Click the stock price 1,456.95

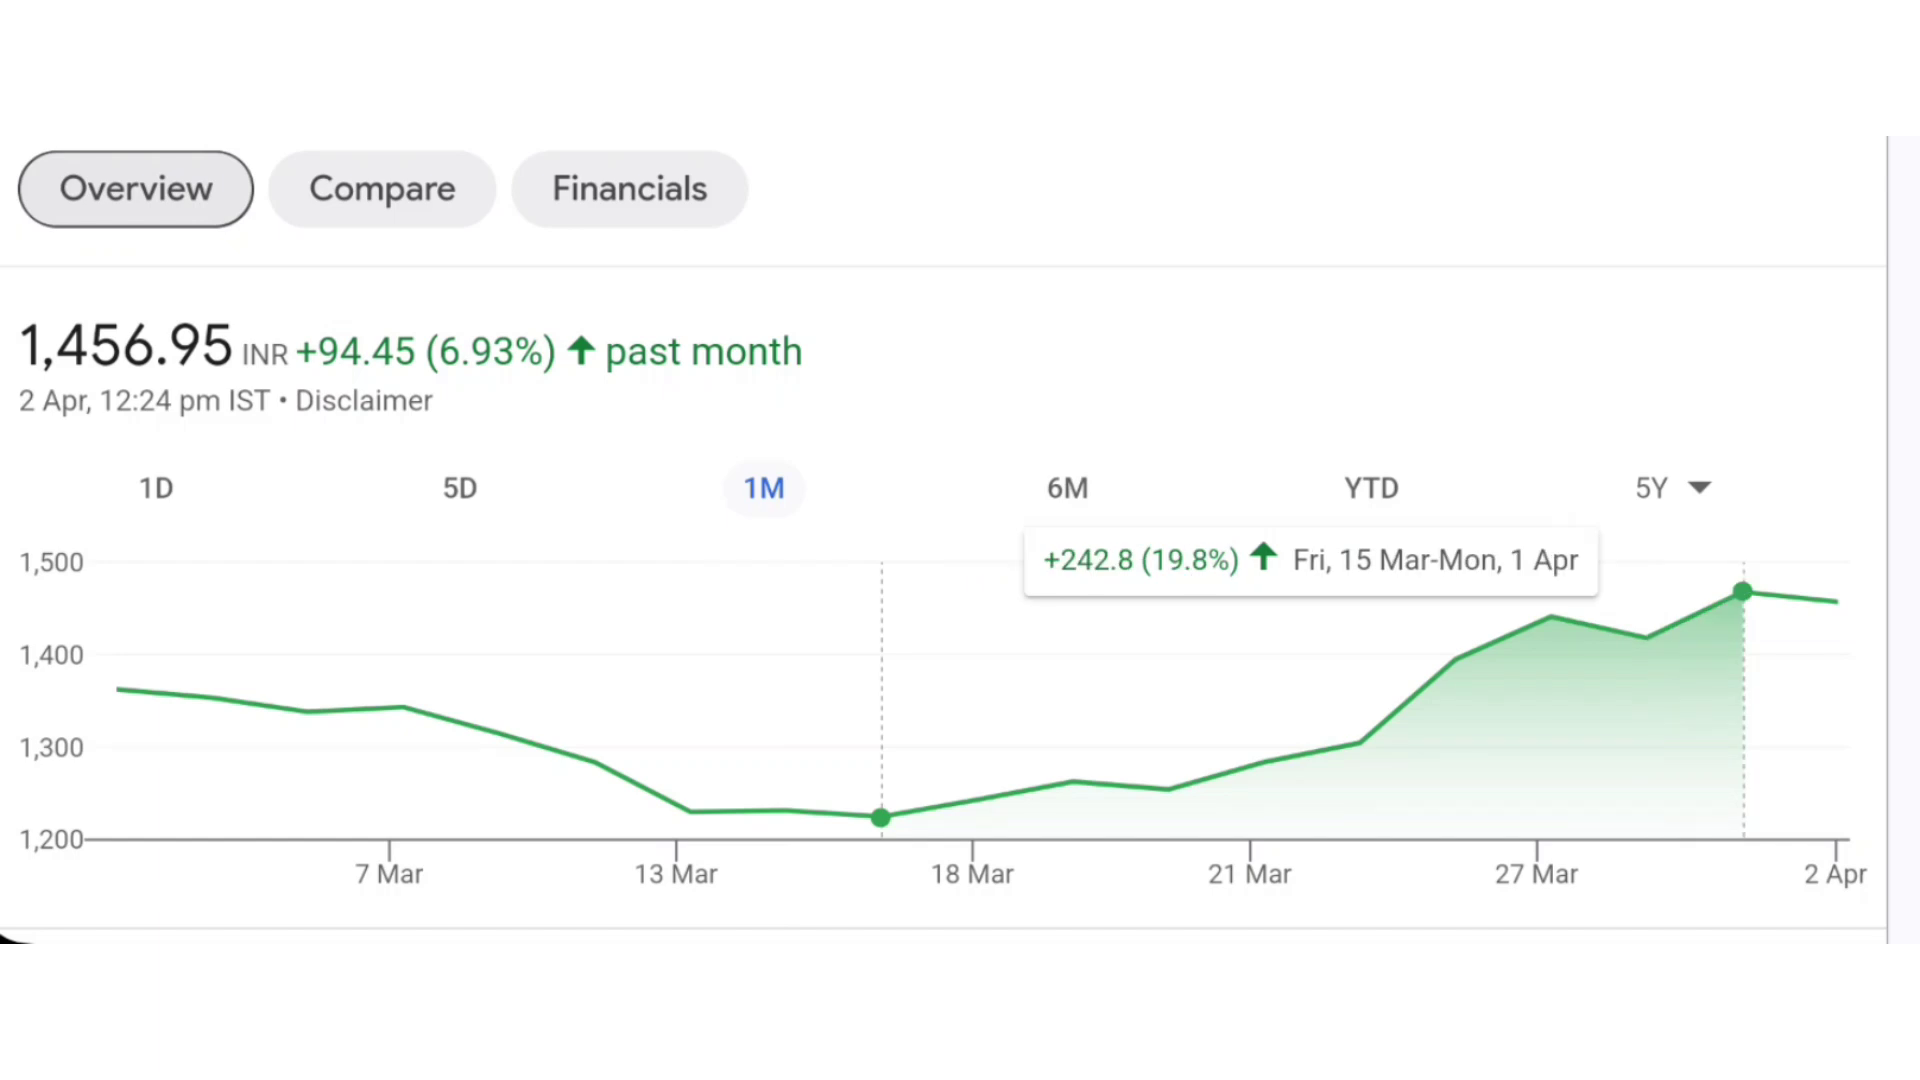point(126,346)
